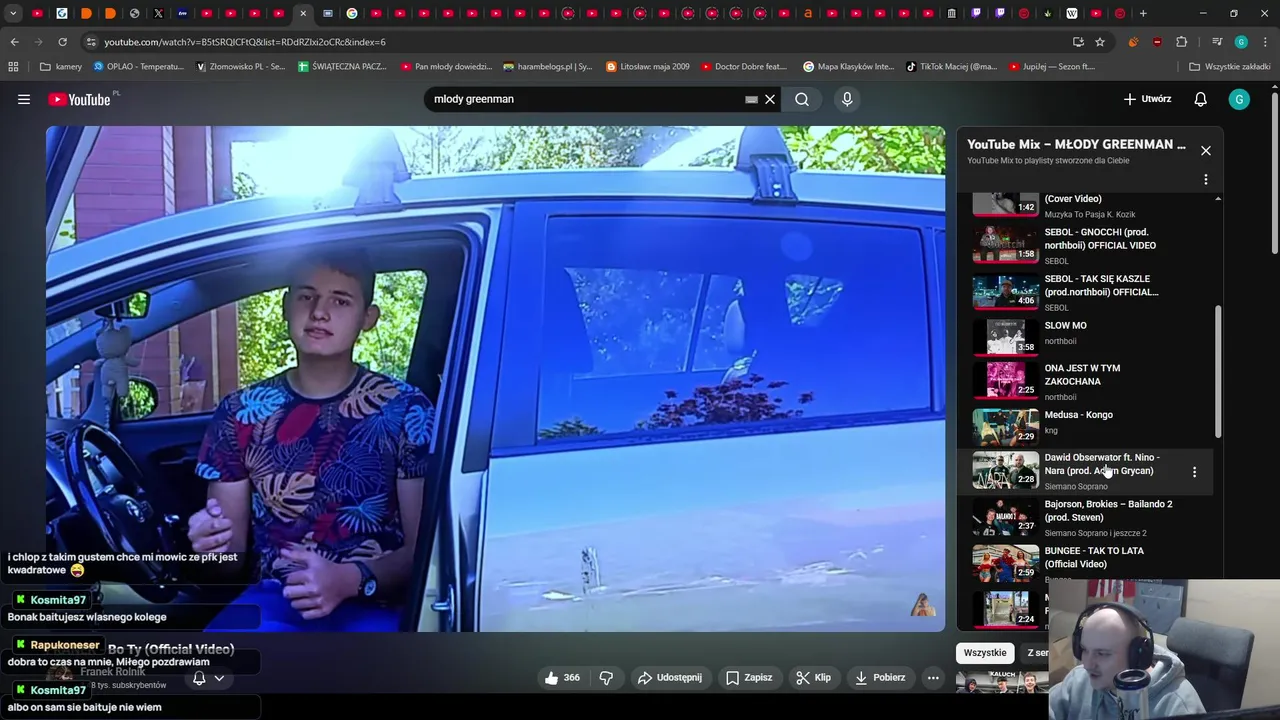This screenshot has height=720, width=1280.
Task: Open a new browser tab with plus
Action: point(1143,14)
